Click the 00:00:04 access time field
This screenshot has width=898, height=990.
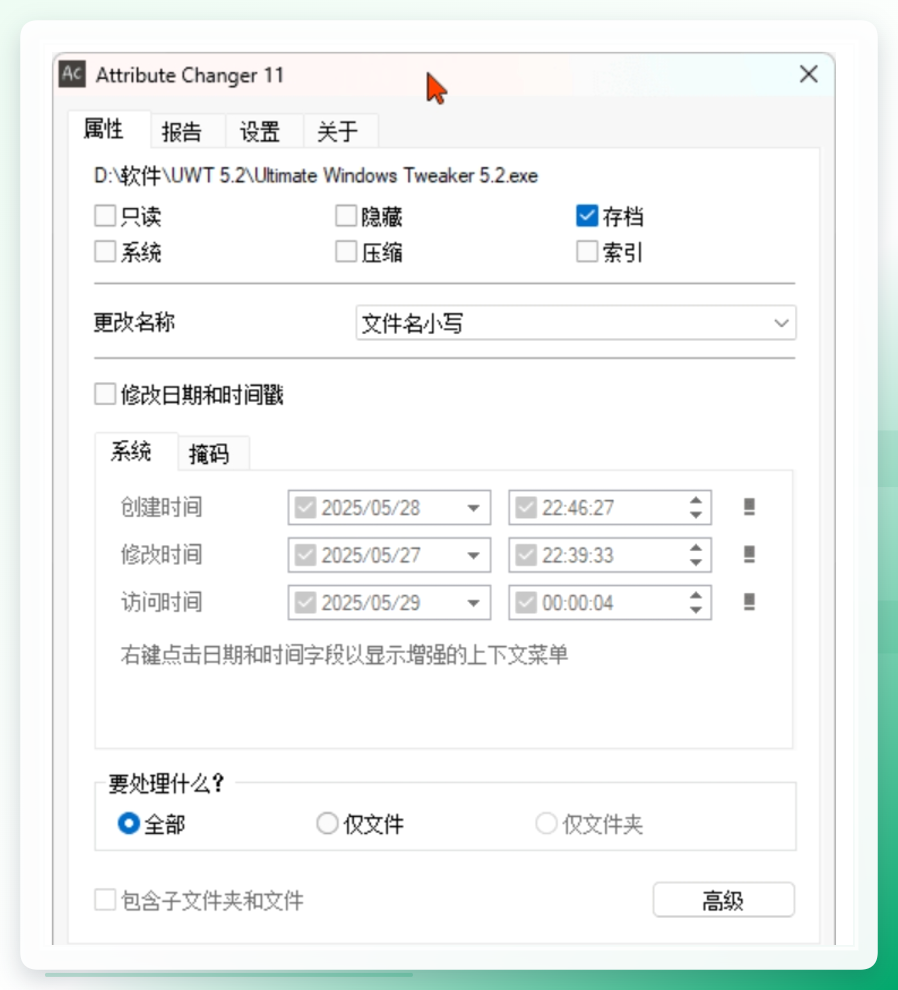pyautogui.click(x=610, y=602)
